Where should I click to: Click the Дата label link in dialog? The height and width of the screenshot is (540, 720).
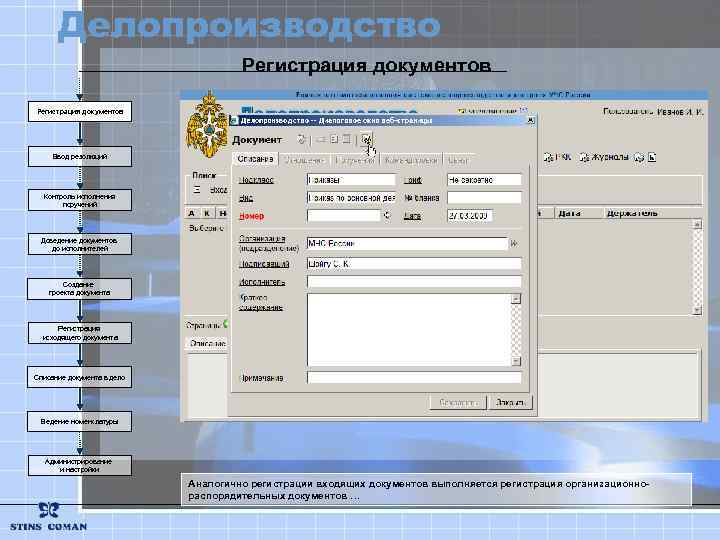coord(412,216)
